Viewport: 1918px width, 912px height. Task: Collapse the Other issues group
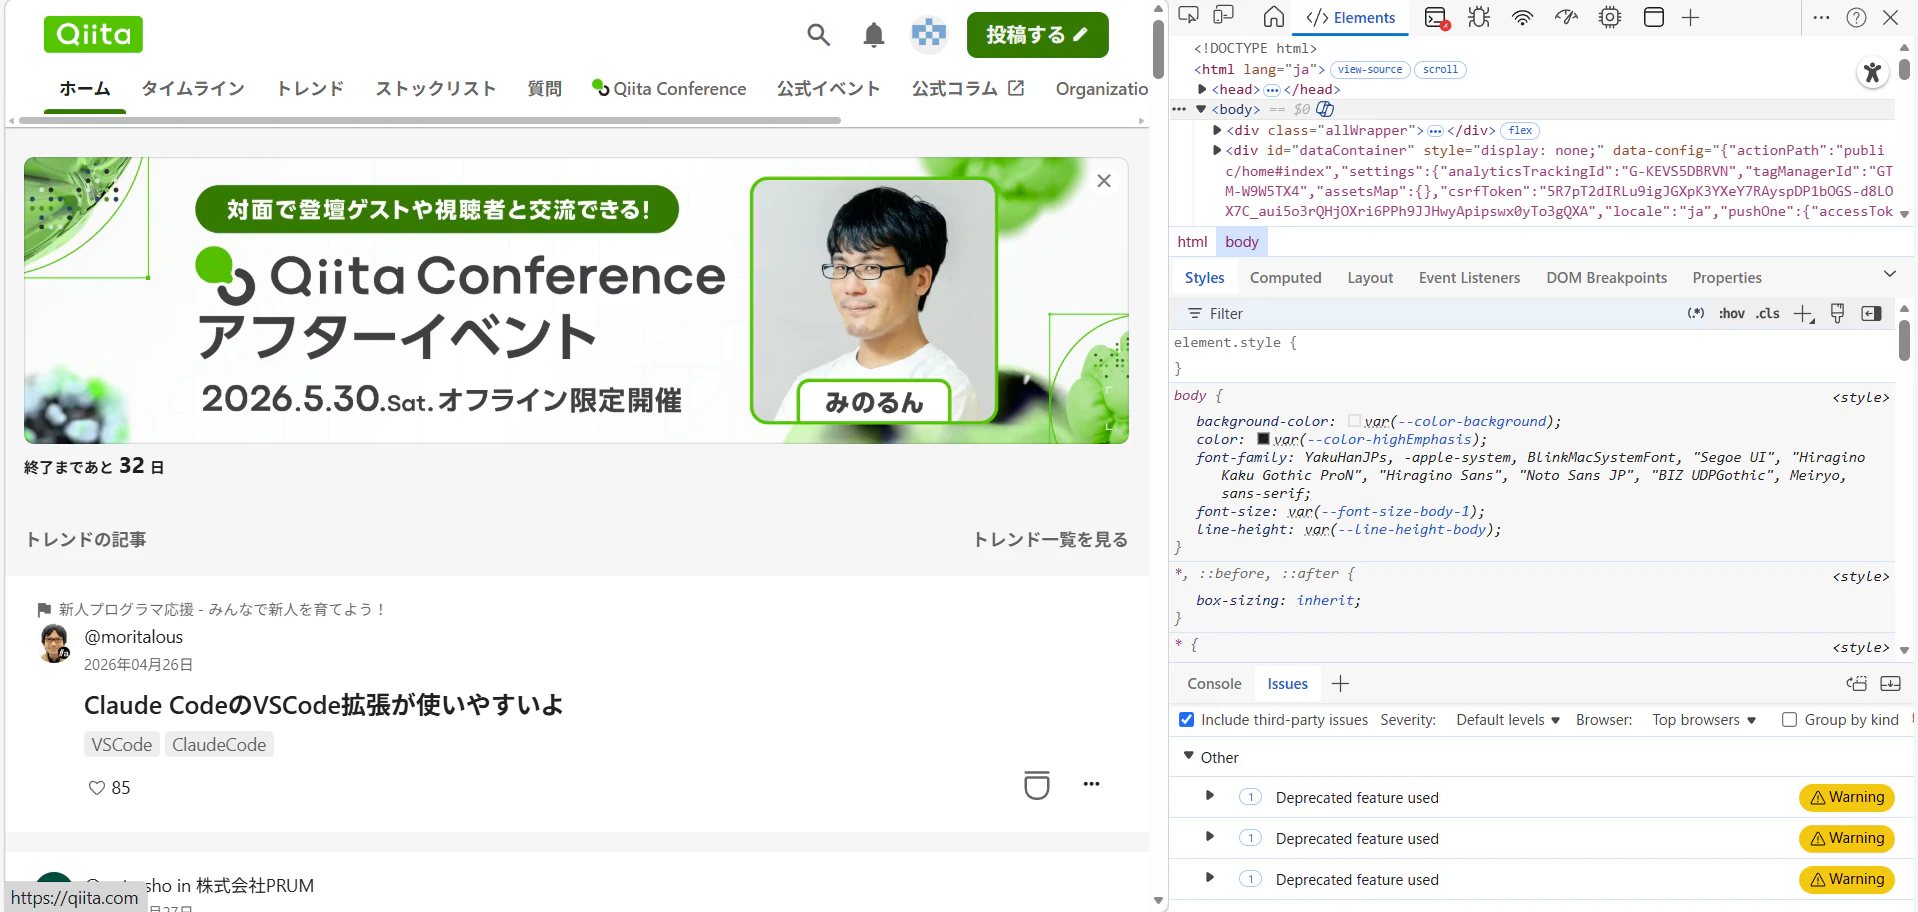coord(1188,756)
